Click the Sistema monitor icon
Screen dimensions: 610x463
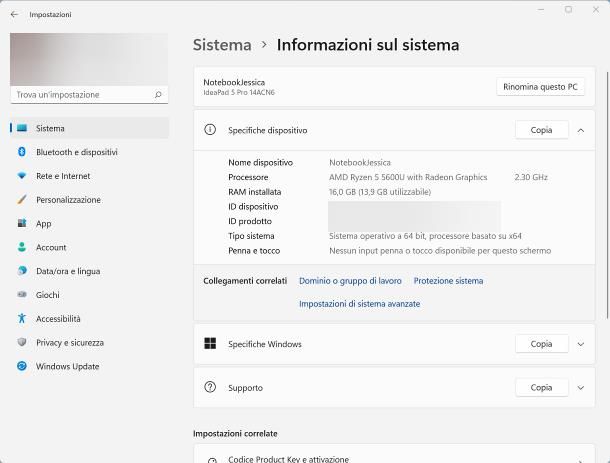click(x=22, y=128)
